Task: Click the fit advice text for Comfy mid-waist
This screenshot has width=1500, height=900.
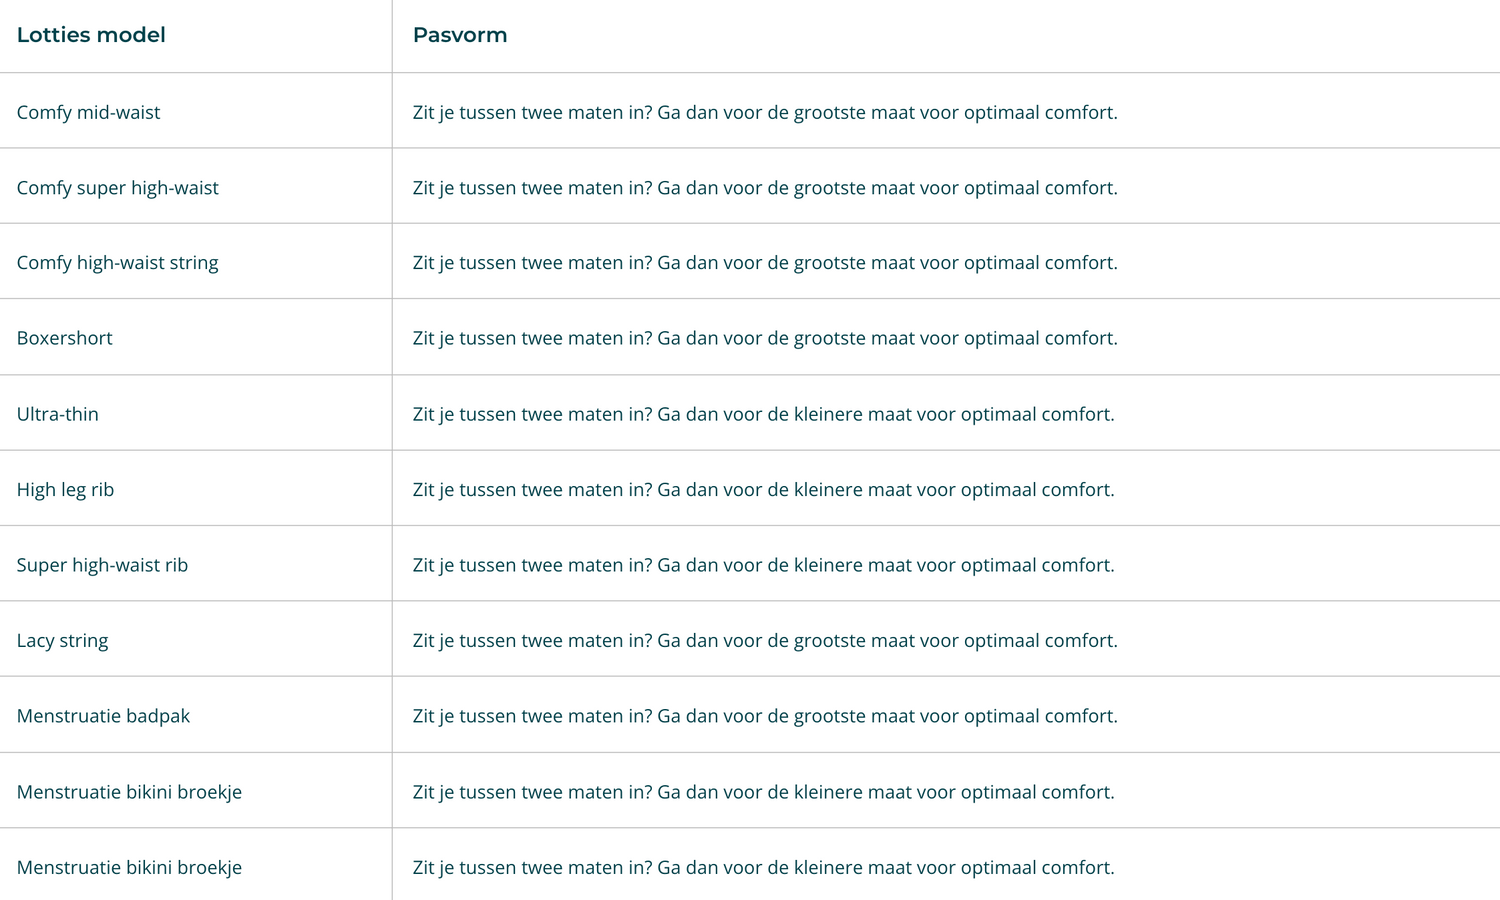Action: tap(765, 112)
